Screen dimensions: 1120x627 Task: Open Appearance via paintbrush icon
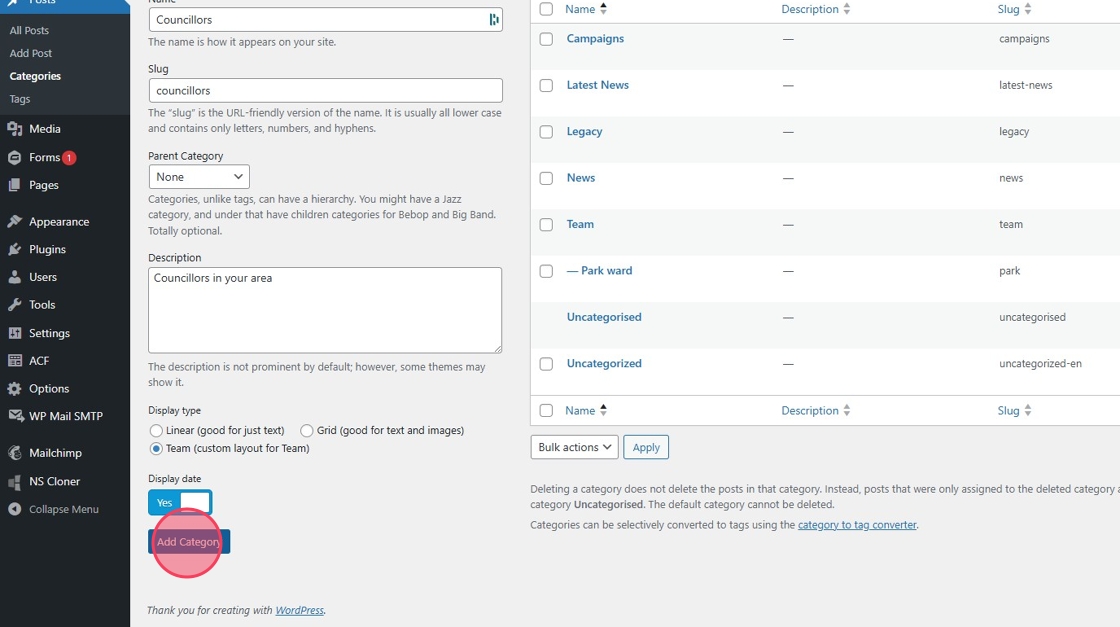(x=14, y=222)
